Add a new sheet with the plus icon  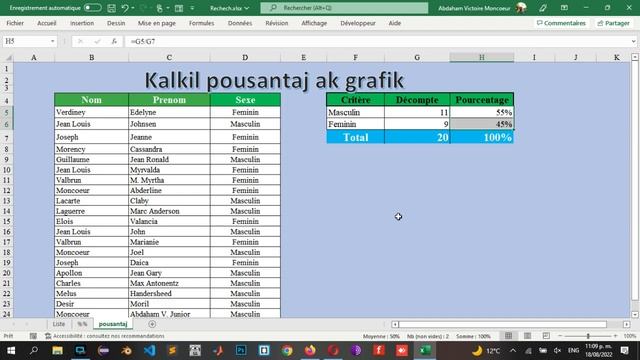(x=152, y=324)
